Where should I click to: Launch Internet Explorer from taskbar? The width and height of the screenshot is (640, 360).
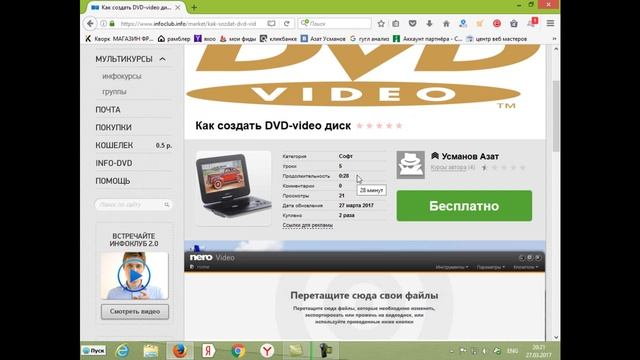(x=122, y=351)
